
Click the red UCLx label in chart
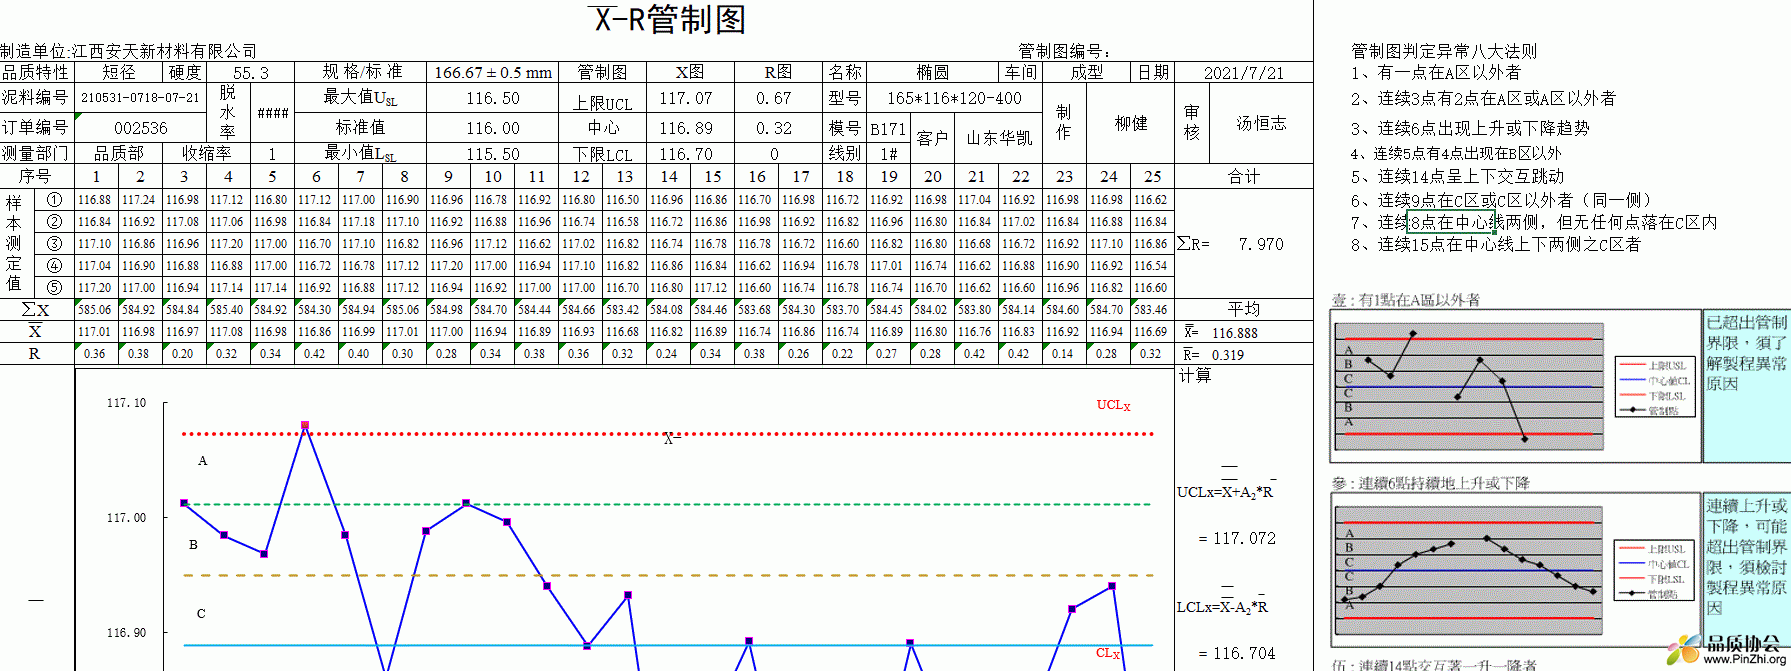[1113, 405]
